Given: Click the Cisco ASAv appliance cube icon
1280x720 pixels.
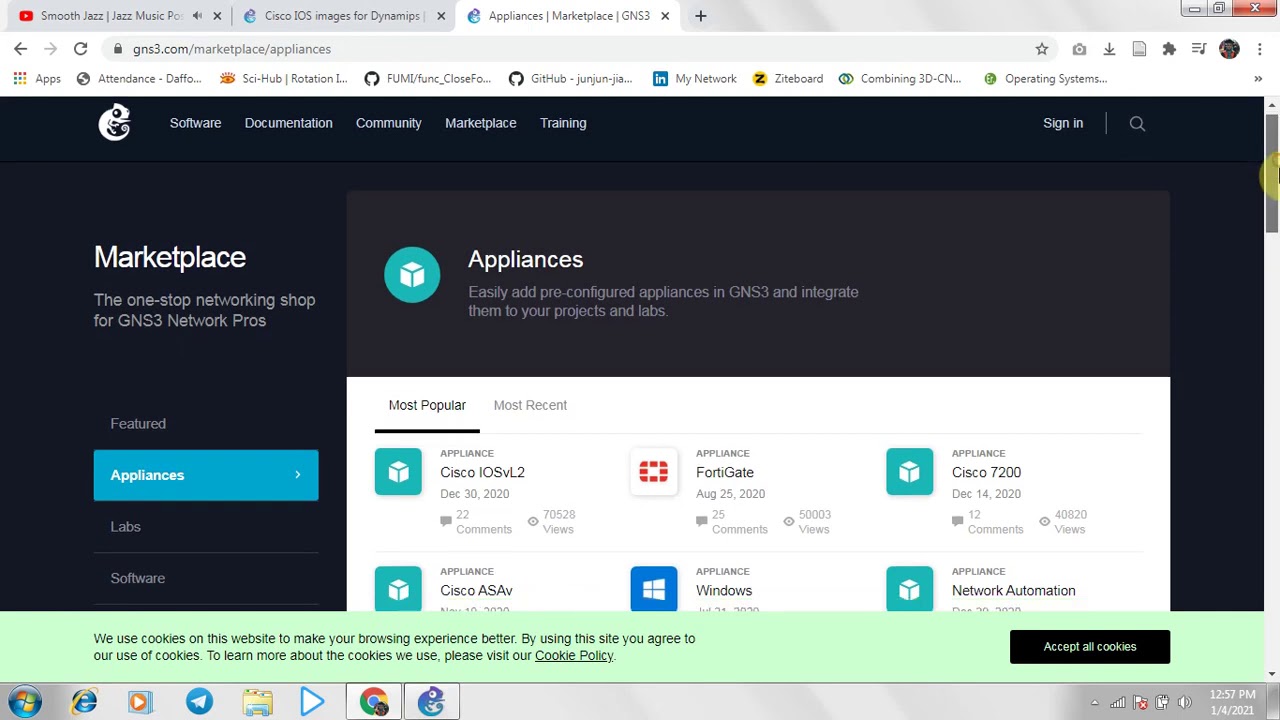Looking at the screenshot, I should [398, 589].
